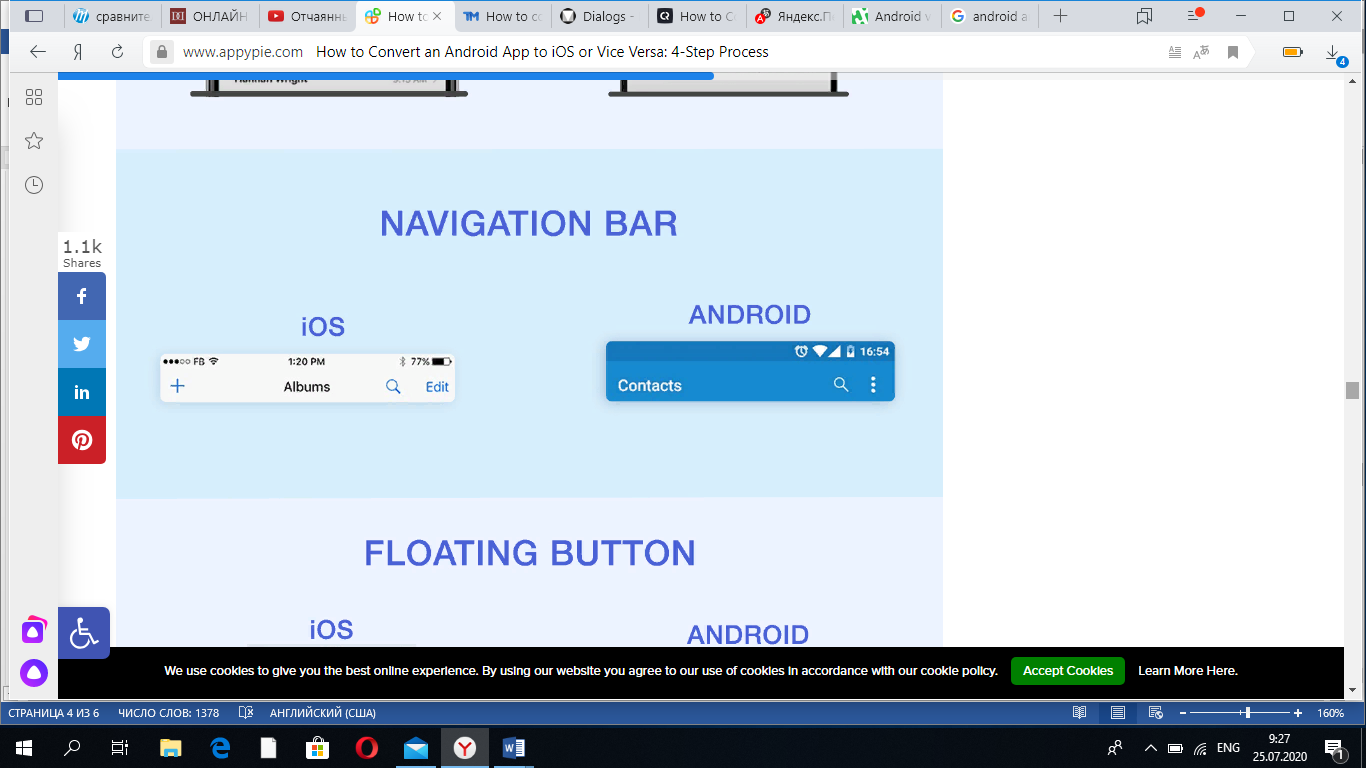1366x768 pixels.
Task: Toggle the browser side panel
Action: click(34, 16)
